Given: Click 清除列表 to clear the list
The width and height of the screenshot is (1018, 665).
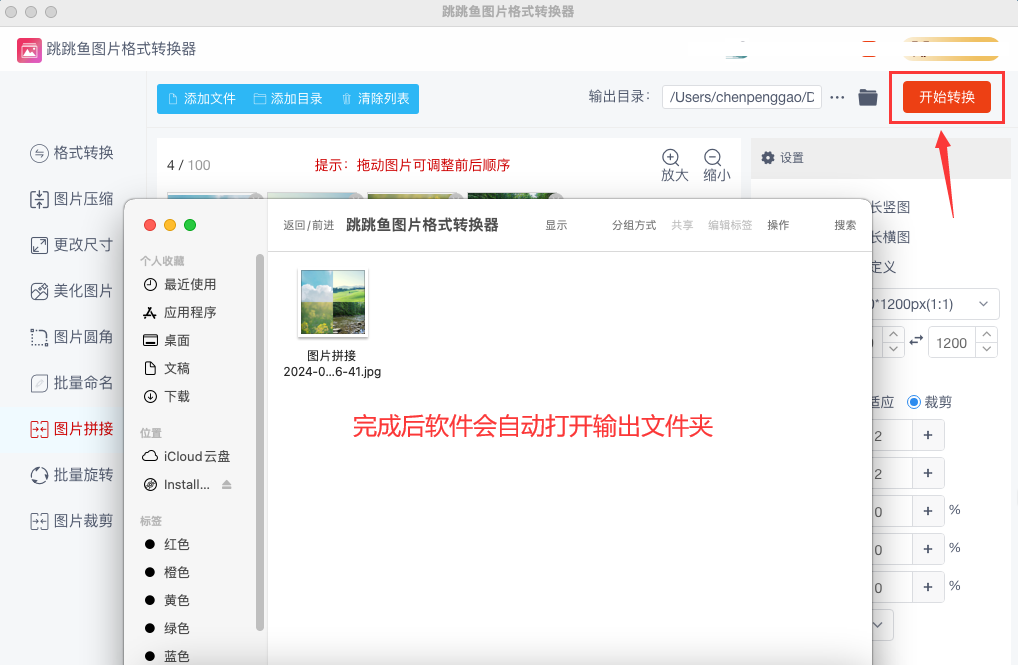Looking at the screenshot, I should (375, 99).
